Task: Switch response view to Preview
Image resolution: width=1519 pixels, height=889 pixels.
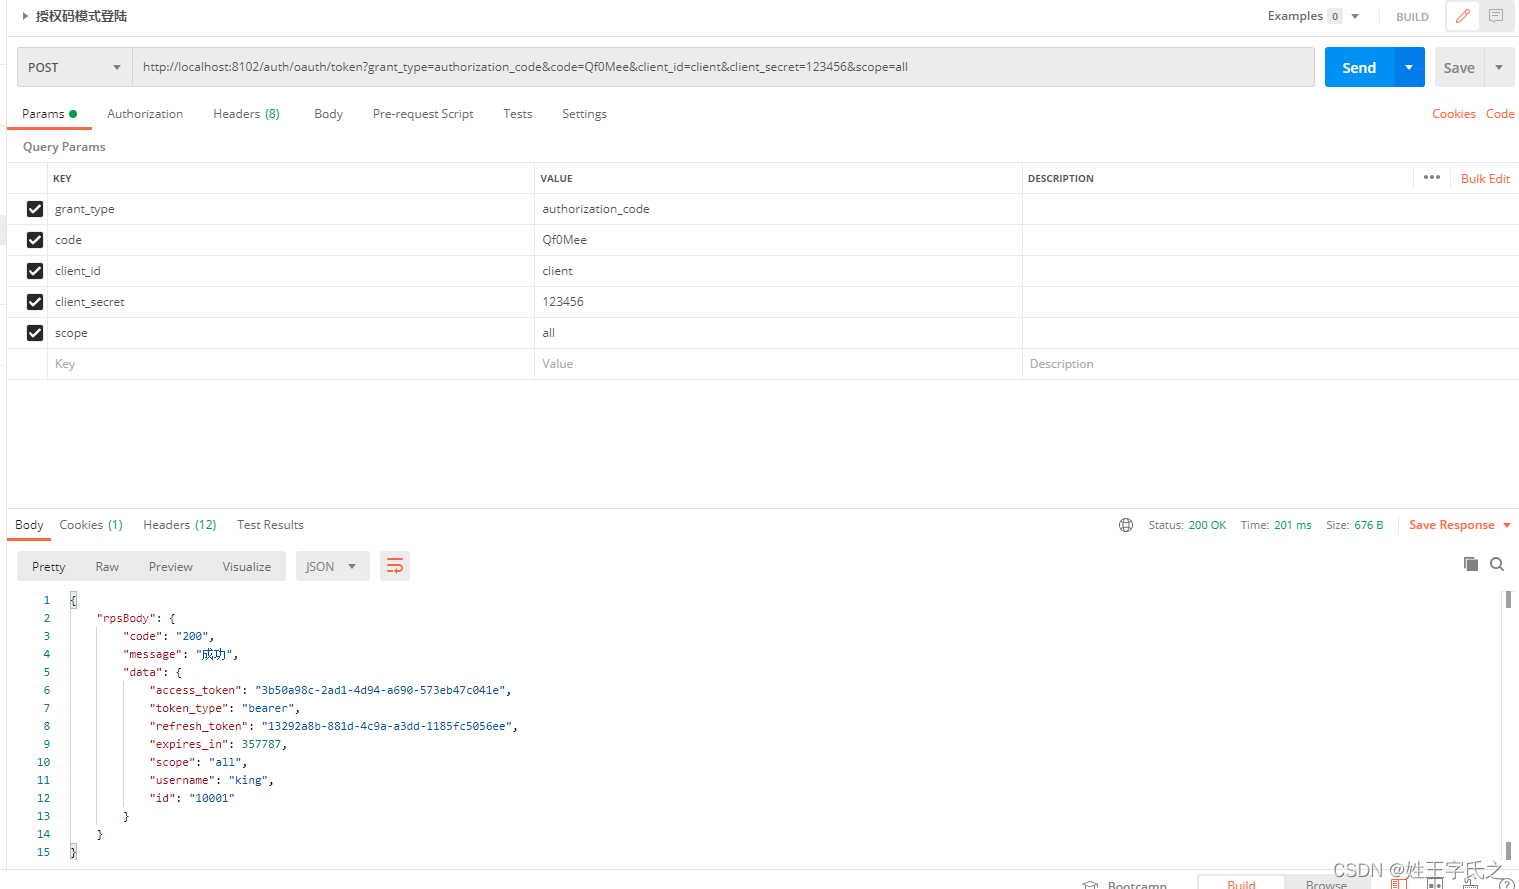Action: click(171, 566)
